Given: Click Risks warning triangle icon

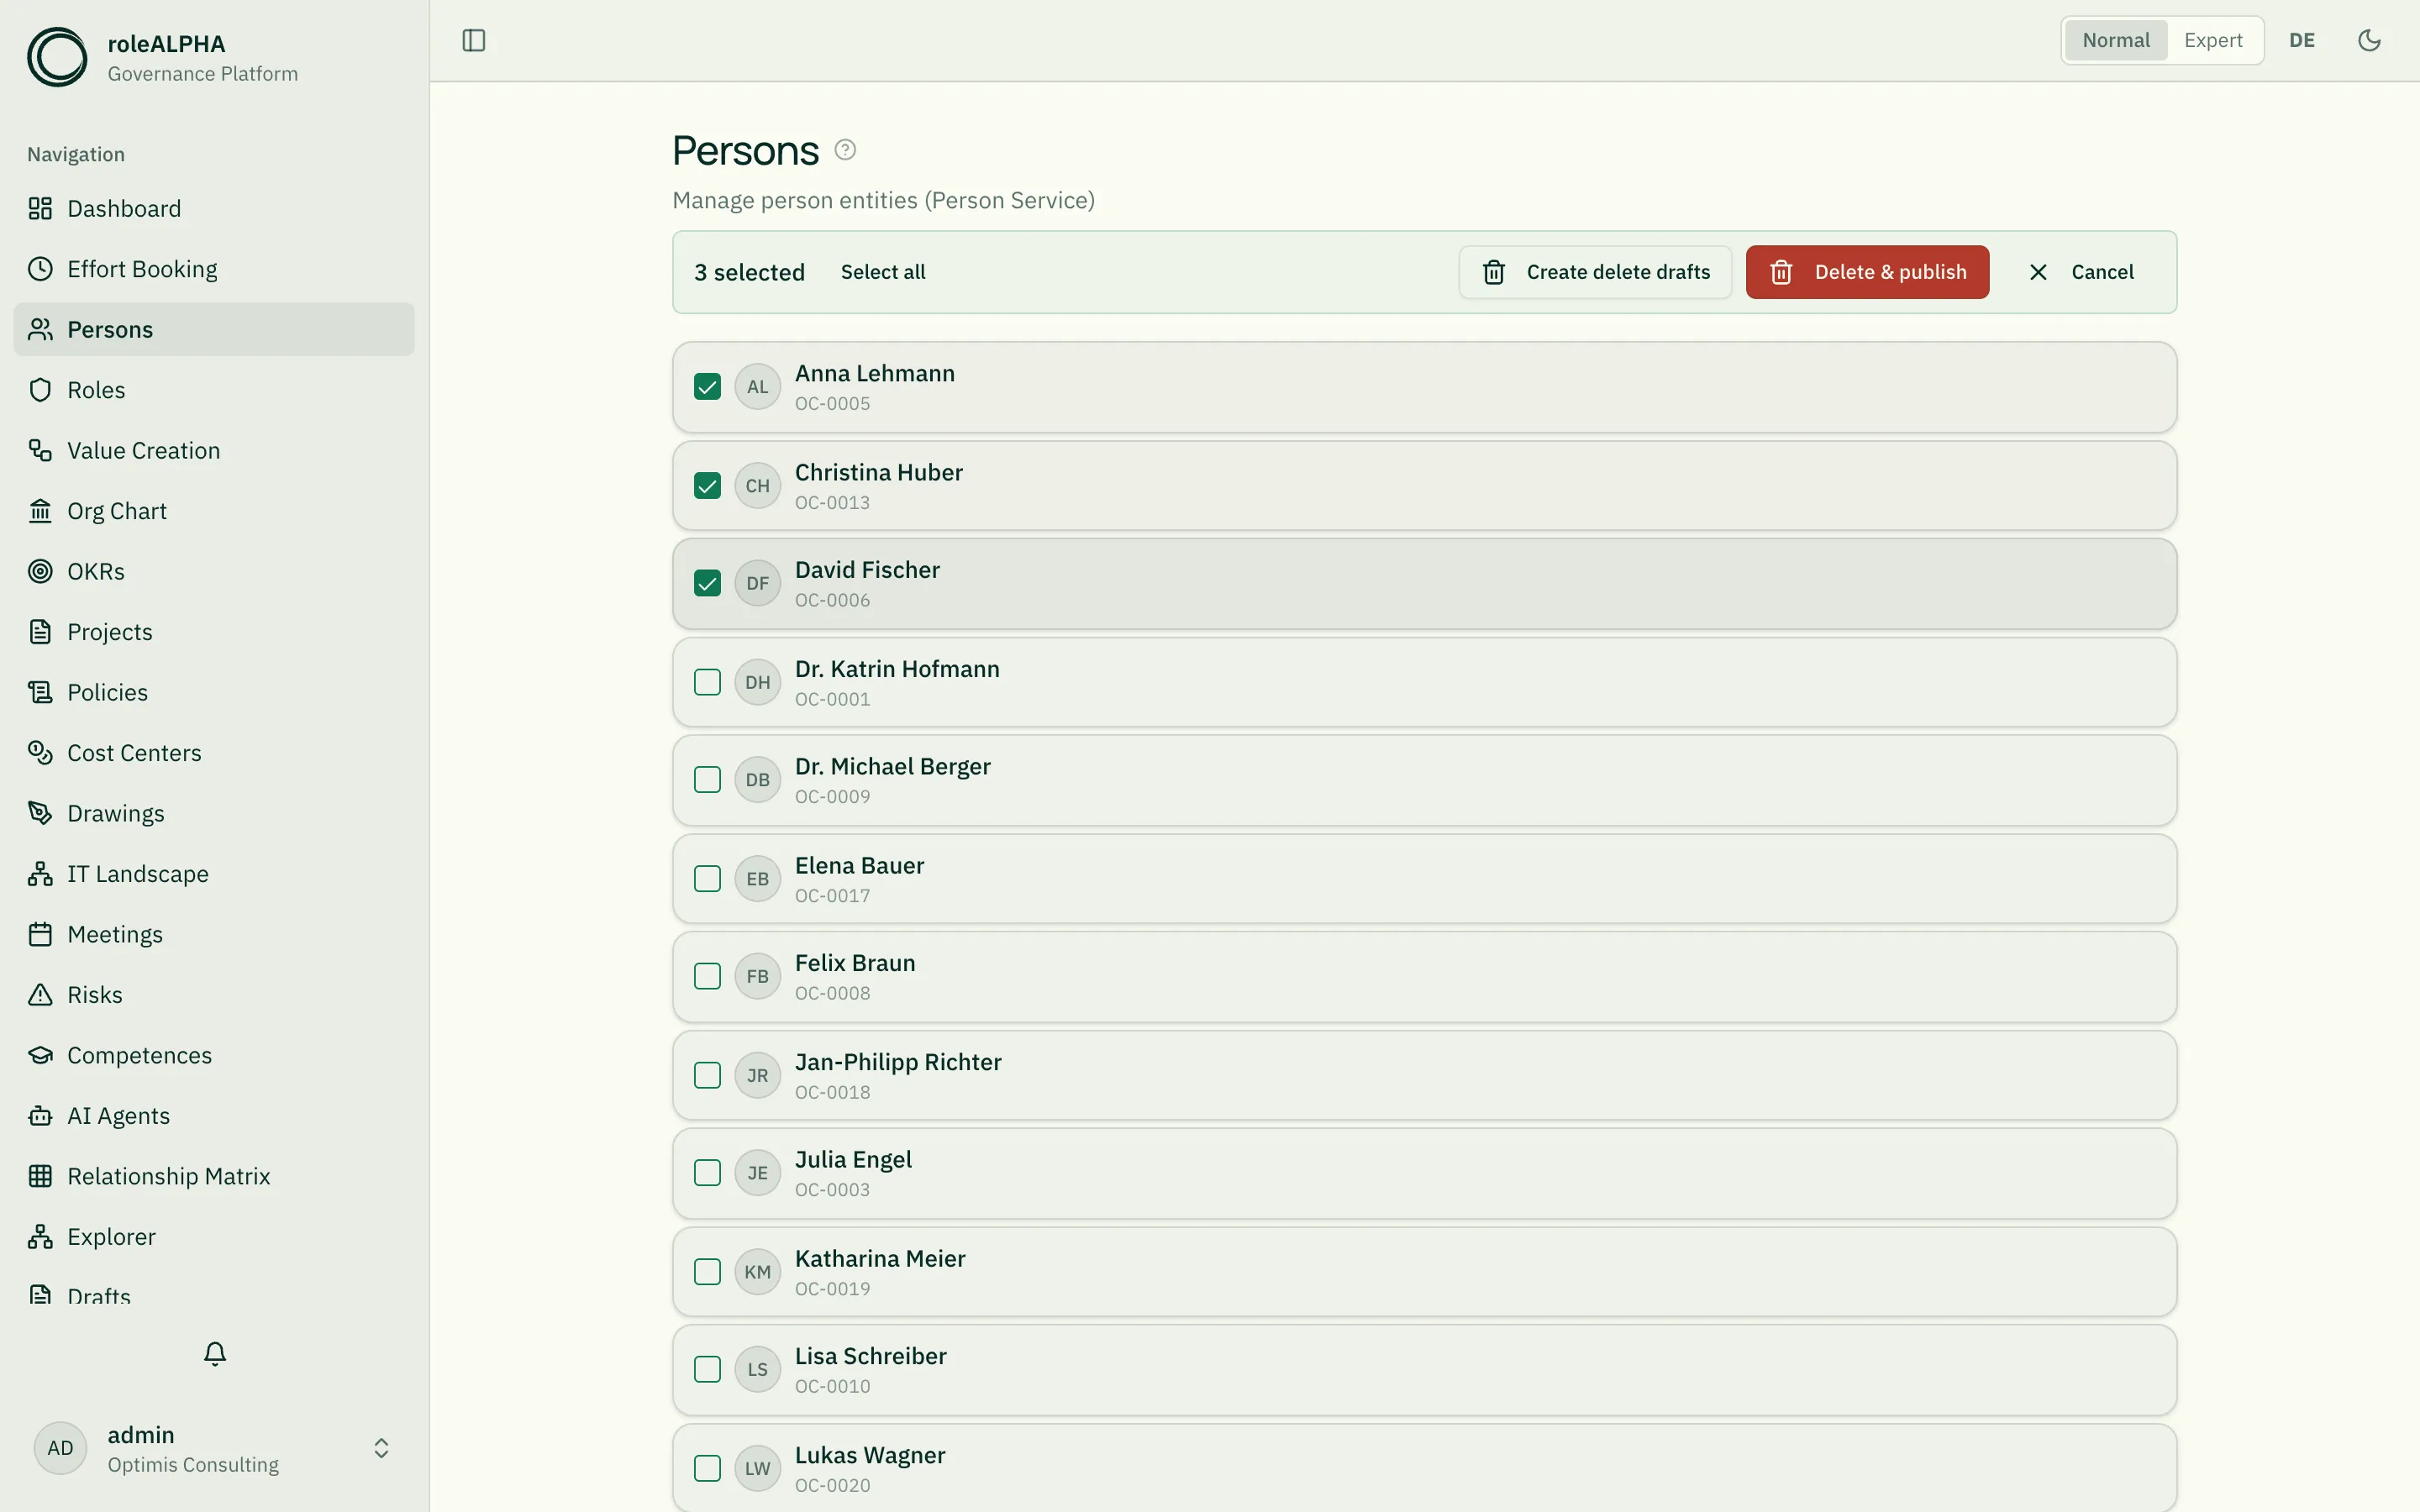Looking at the screenshot, I should [x=40, y=995].
